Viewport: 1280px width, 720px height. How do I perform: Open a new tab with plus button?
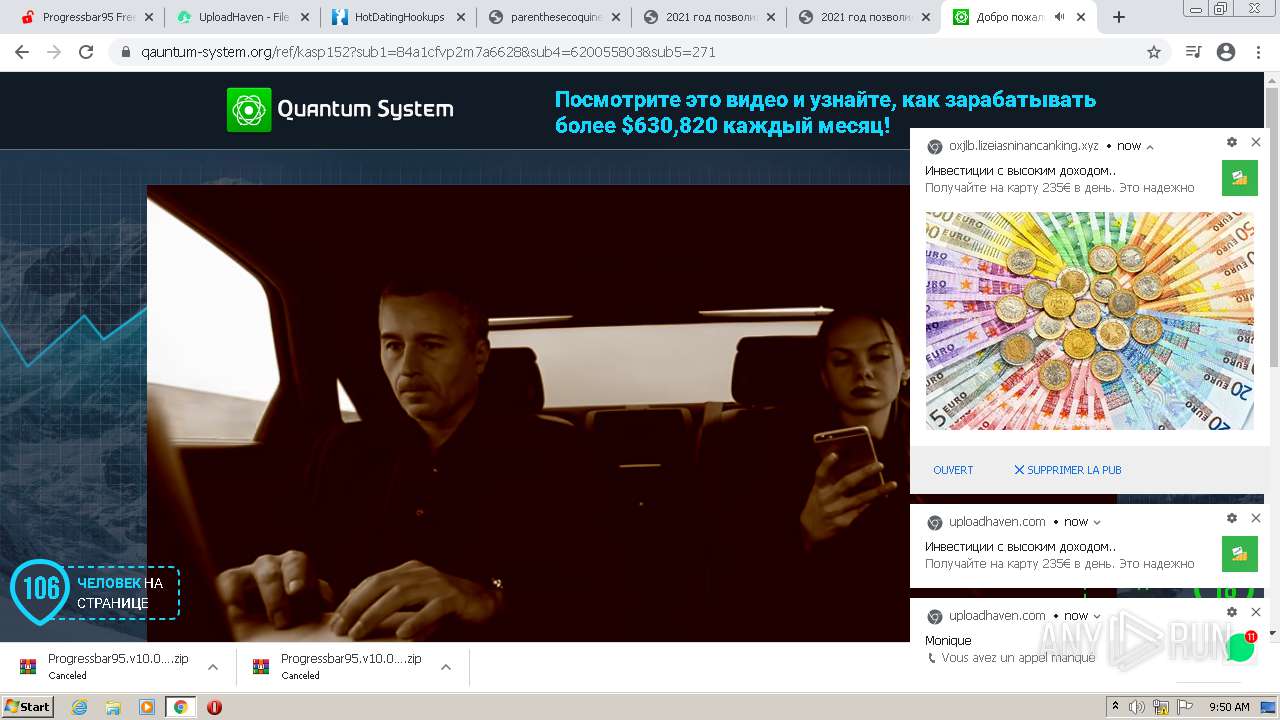[x=1119, y=17]
